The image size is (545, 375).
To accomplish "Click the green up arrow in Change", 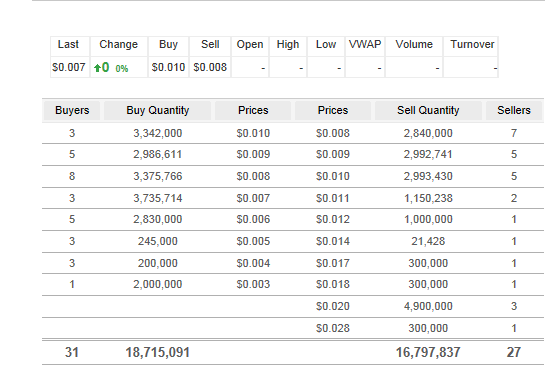I will point(97,68).
